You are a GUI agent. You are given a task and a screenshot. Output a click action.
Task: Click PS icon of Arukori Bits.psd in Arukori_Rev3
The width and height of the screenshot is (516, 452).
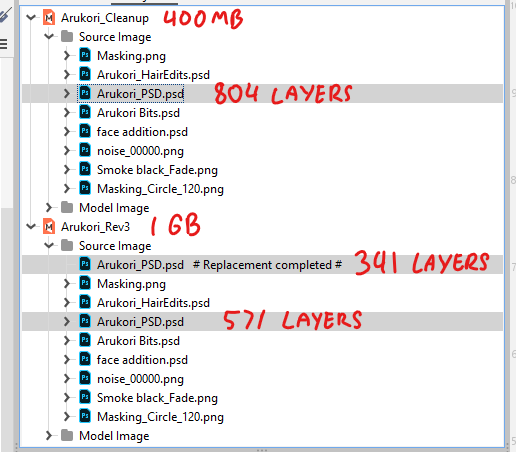click(x=85, y=340)
